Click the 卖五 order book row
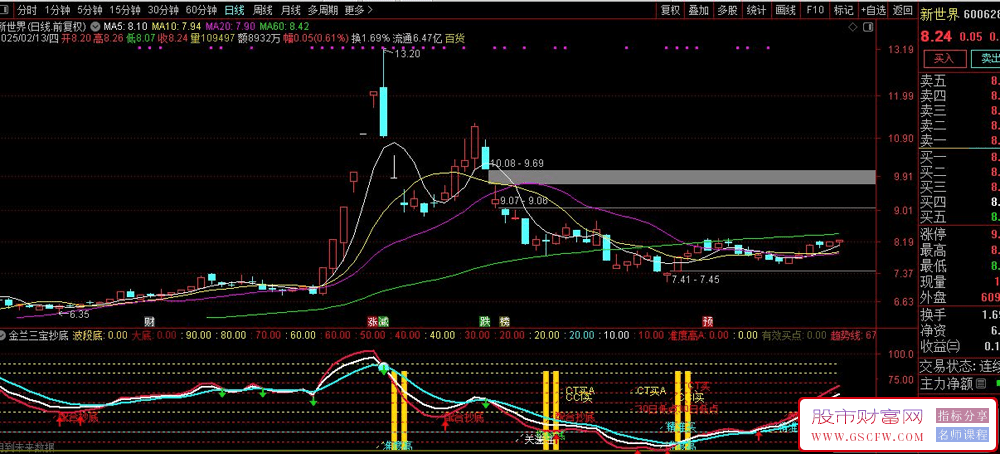The height and width of the screenshot is (454, 1000). pyautogui.click(x=959, y=81)
